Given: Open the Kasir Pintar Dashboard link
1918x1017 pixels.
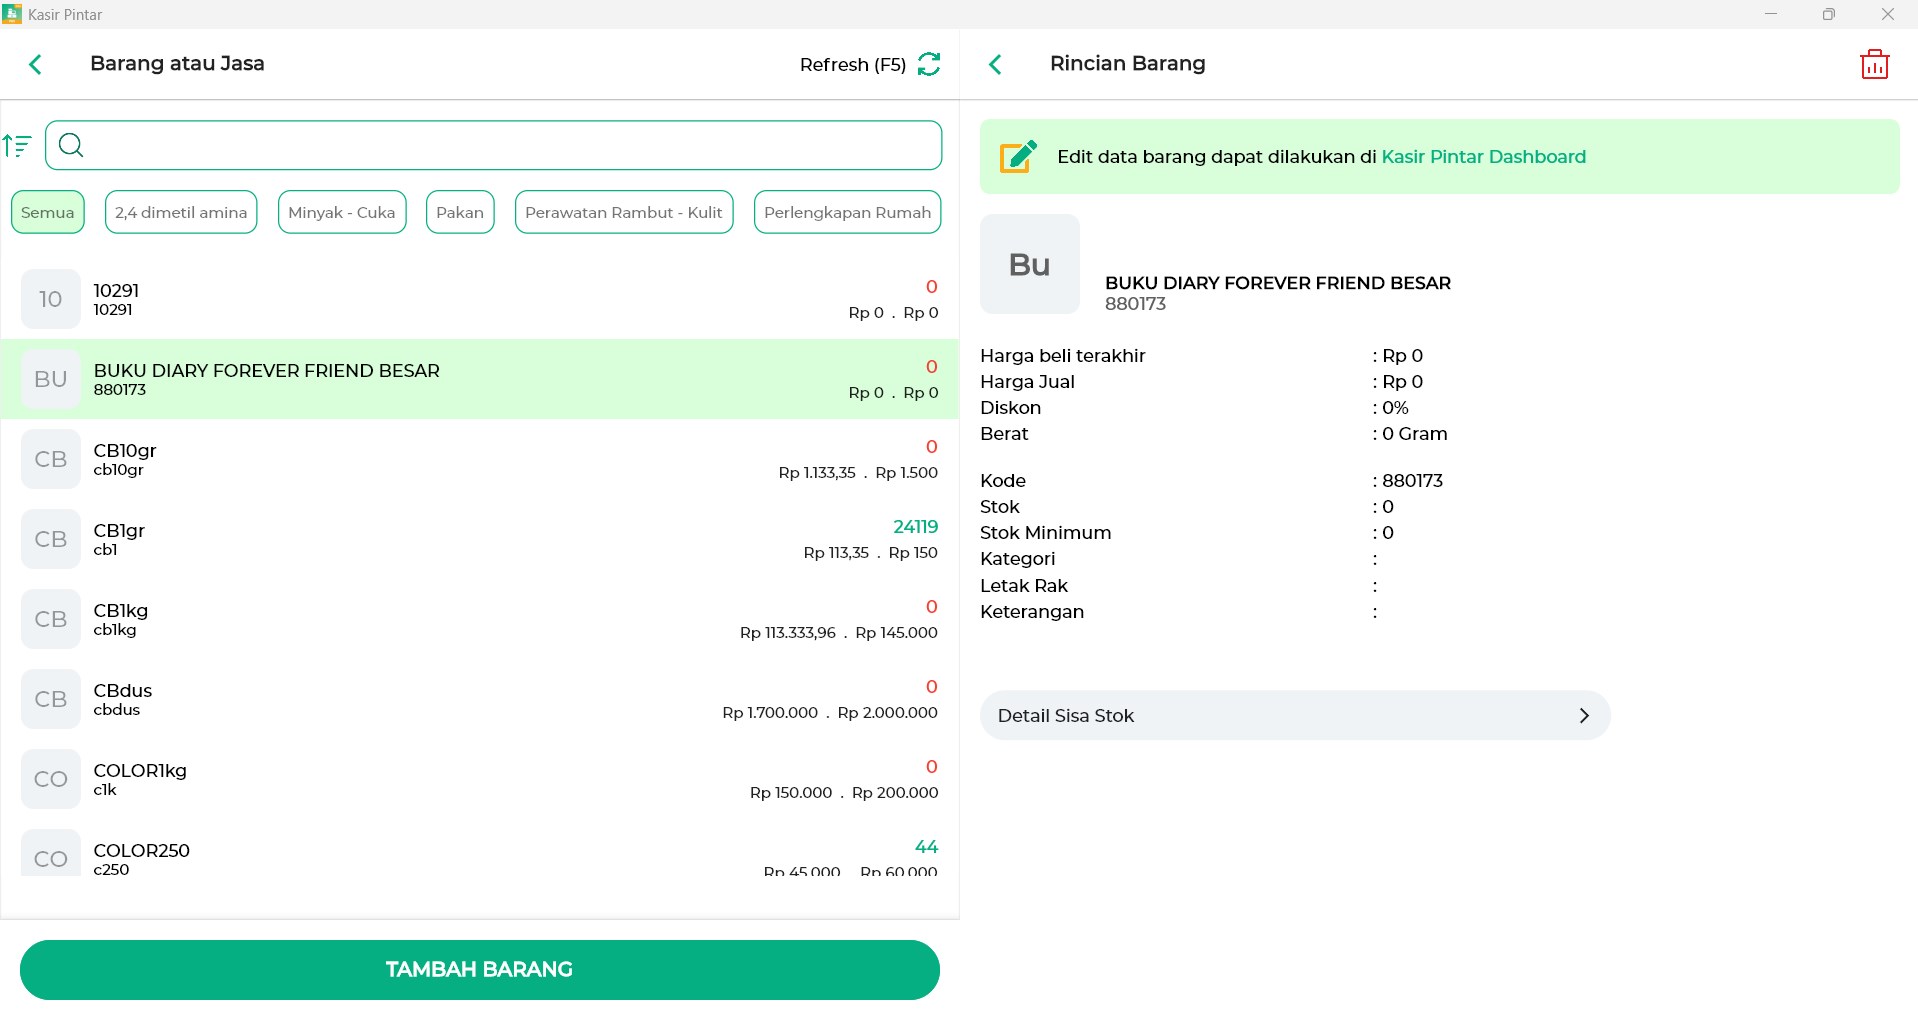Looking at the screenshot, I should 1483,157.
